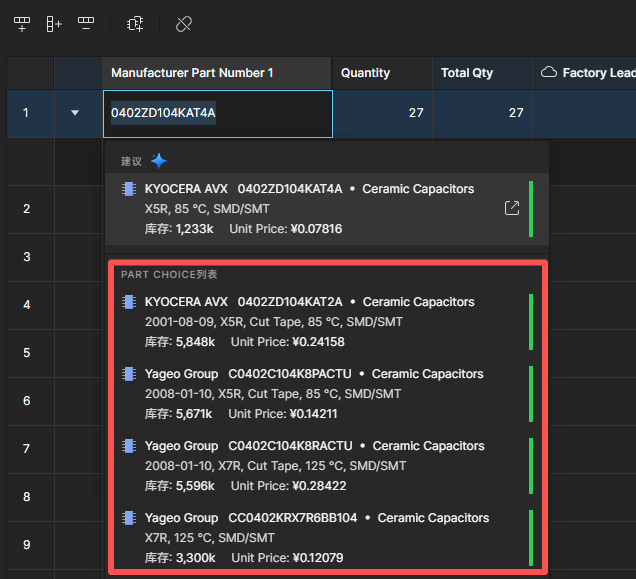Select the Factory Lead column header

(584, 73)
